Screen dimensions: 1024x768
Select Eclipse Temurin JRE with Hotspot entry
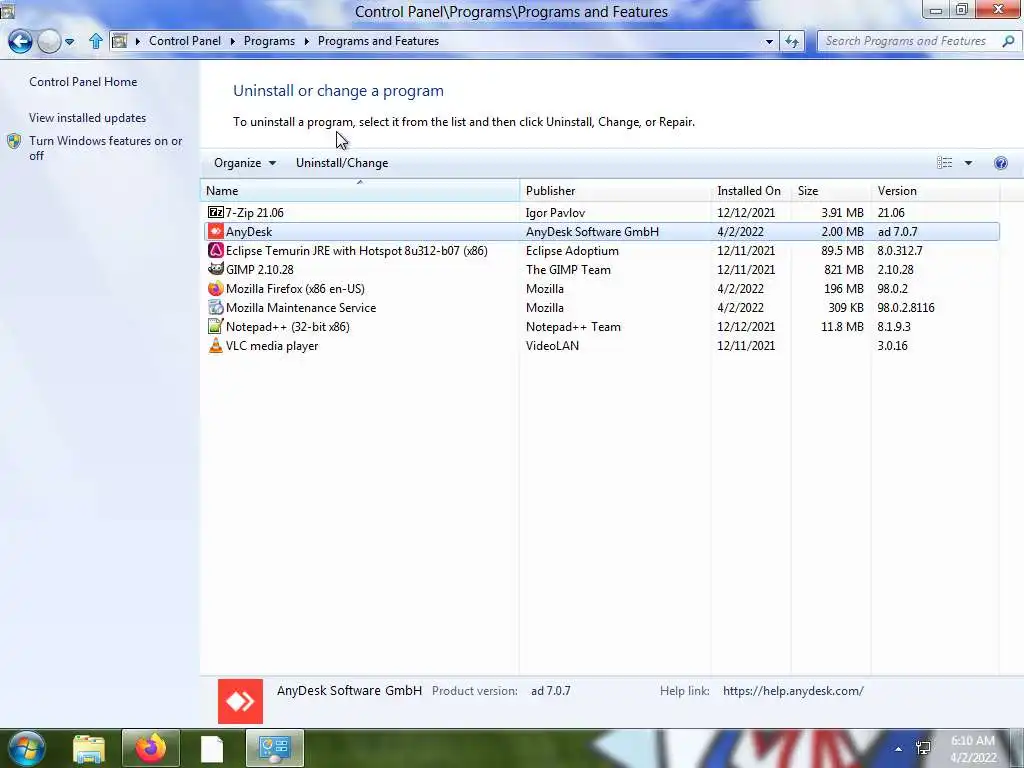601,250
